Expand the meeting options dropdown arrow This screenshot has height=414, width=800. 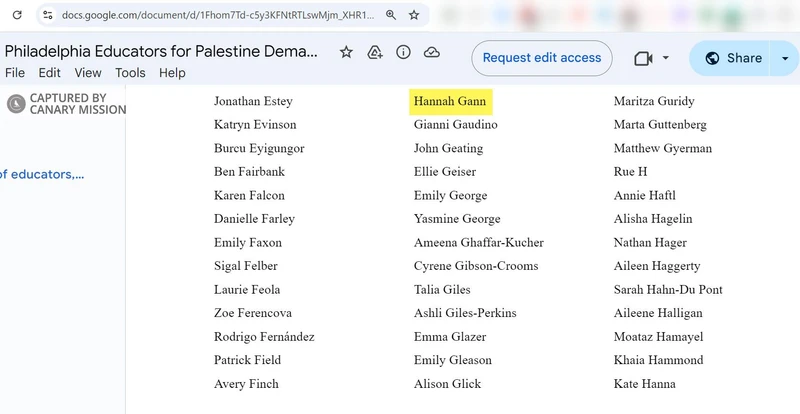(x=665, y=58)
